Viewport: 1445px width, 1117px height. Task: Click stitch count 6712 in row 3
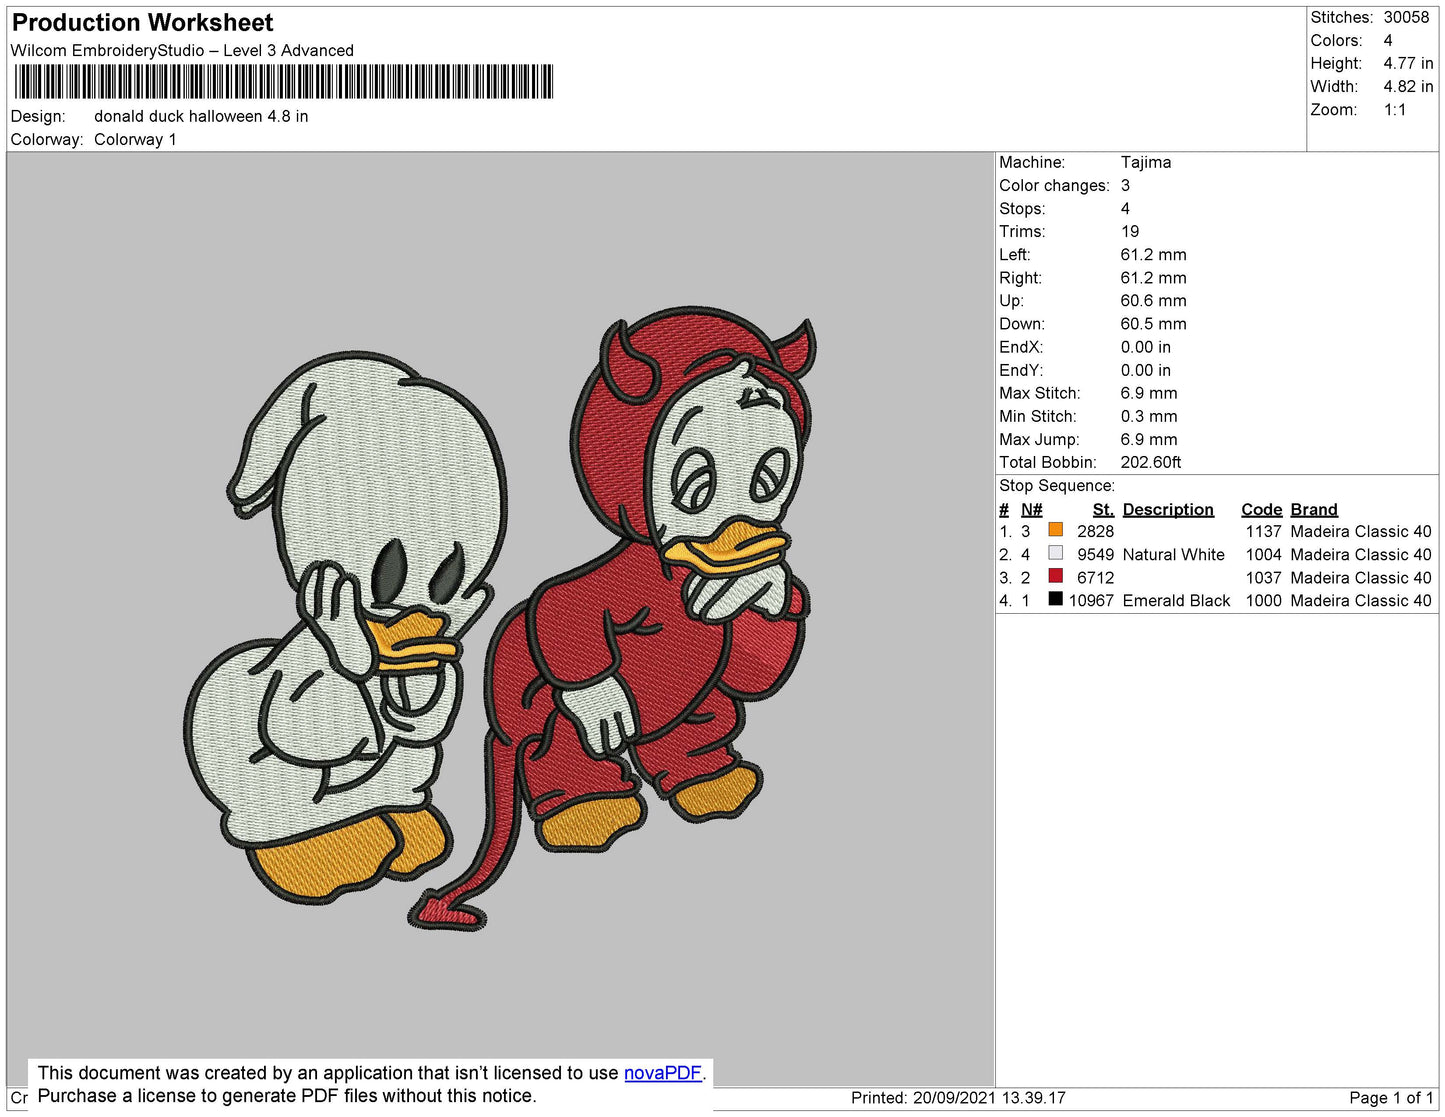click(x=1095, y=578)
